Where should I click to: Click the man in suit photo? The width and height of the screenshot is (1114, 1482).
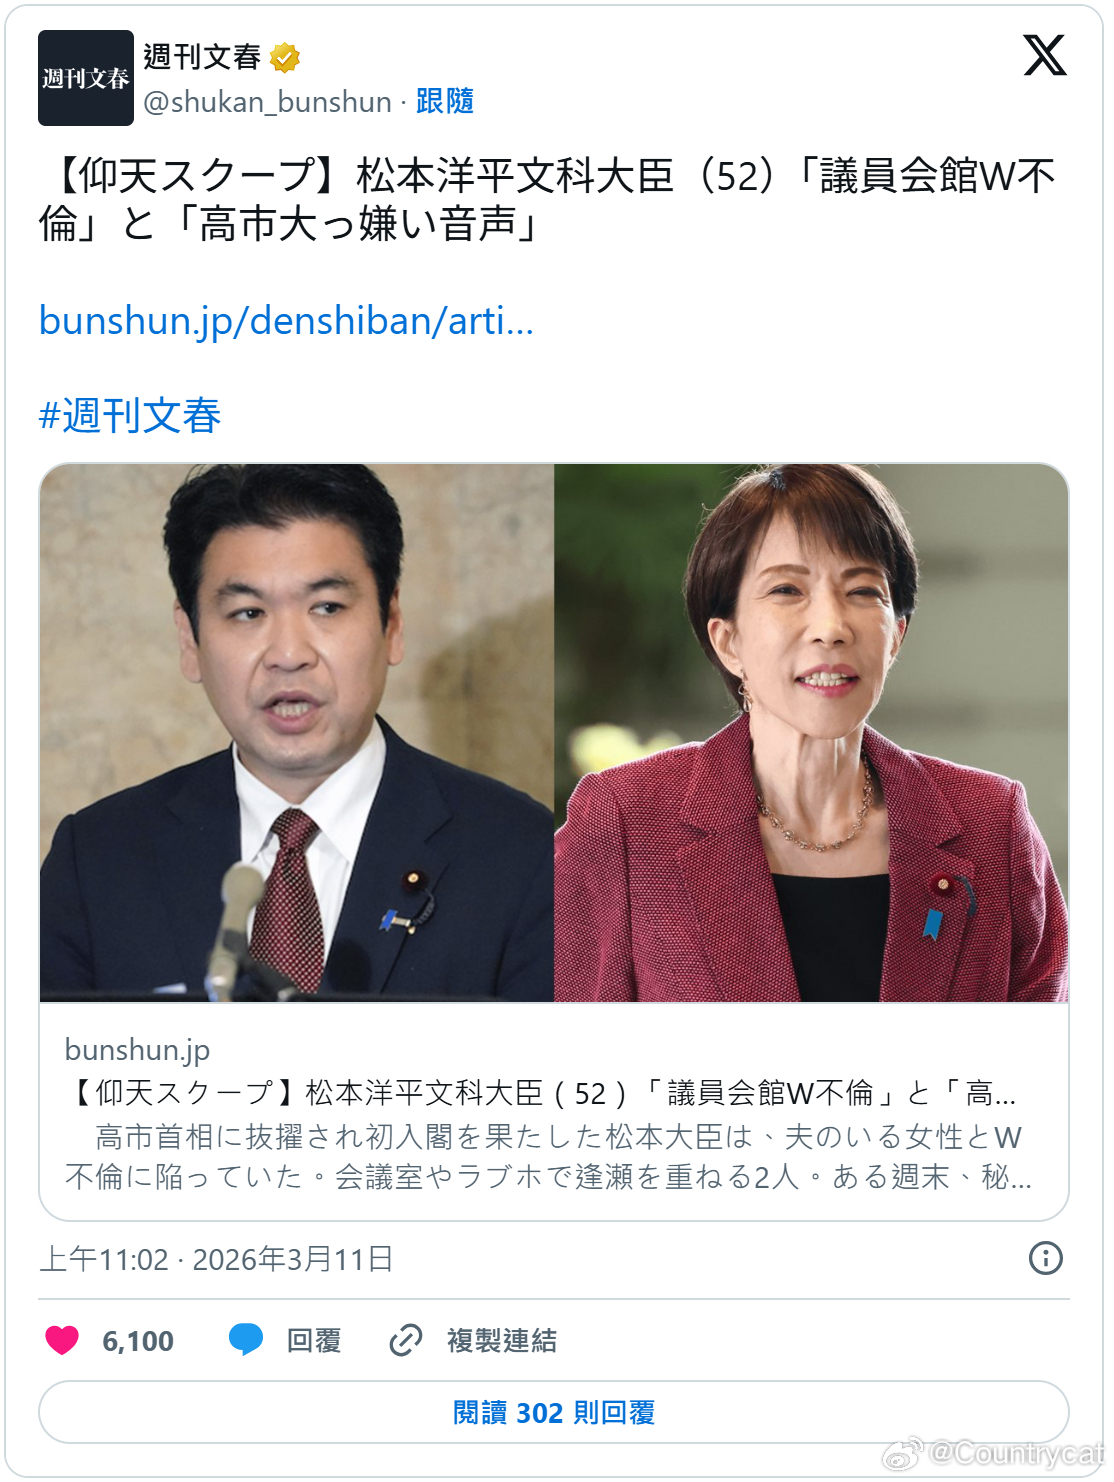(297, 733)
